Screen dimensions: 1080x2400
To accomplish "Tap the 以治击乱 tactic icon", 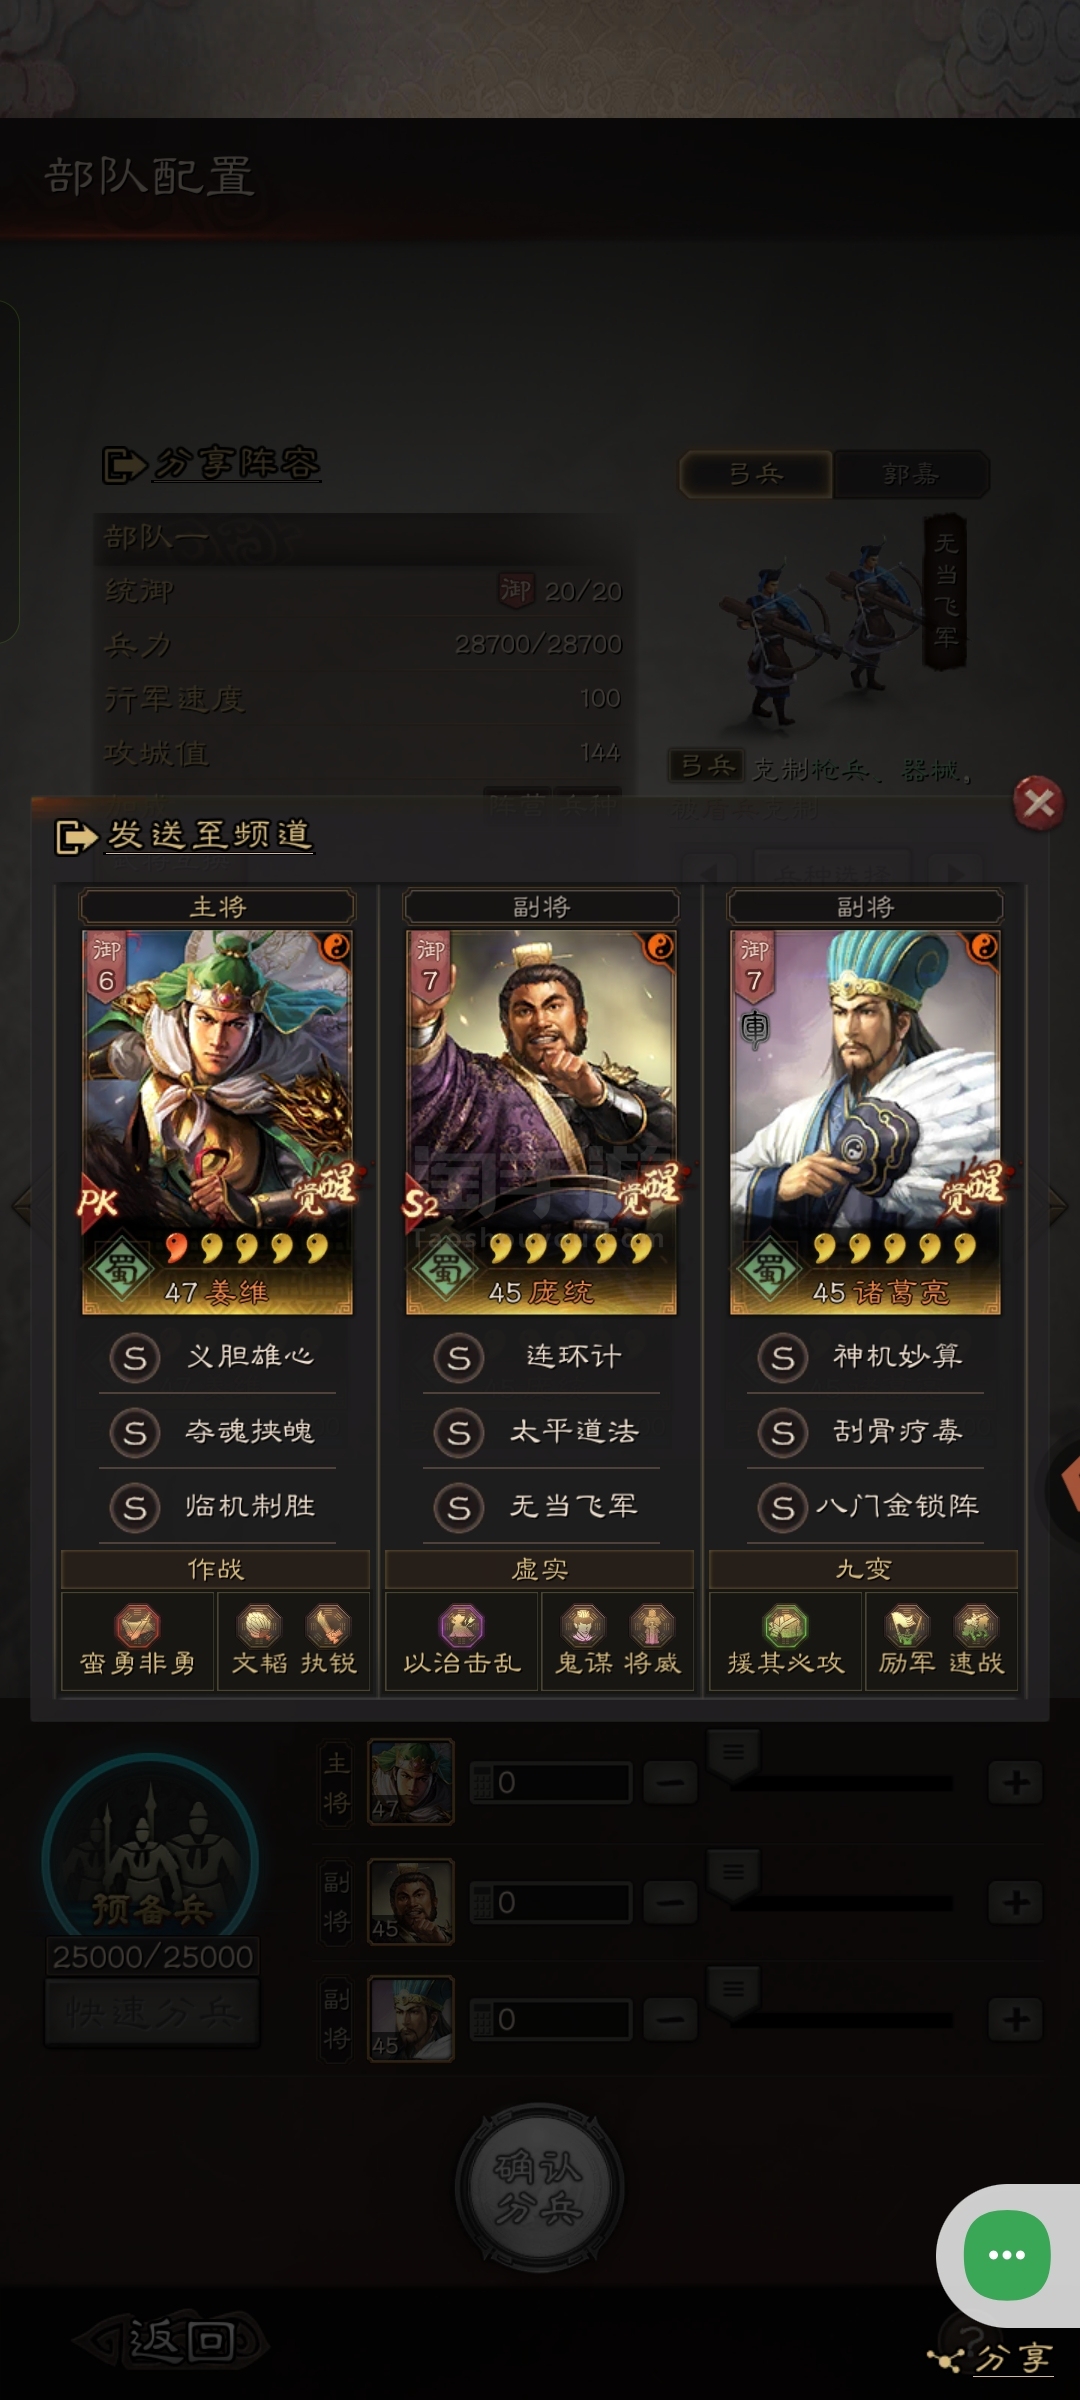I will (462, 1626).
